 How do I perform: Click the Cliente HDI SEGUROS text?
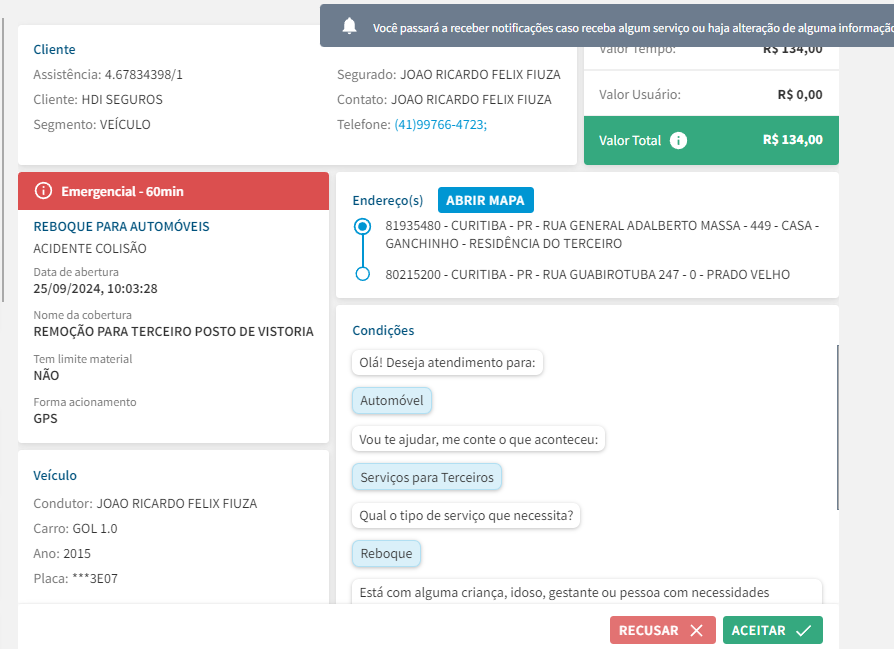pyautogui.click(x=122, y=100)
